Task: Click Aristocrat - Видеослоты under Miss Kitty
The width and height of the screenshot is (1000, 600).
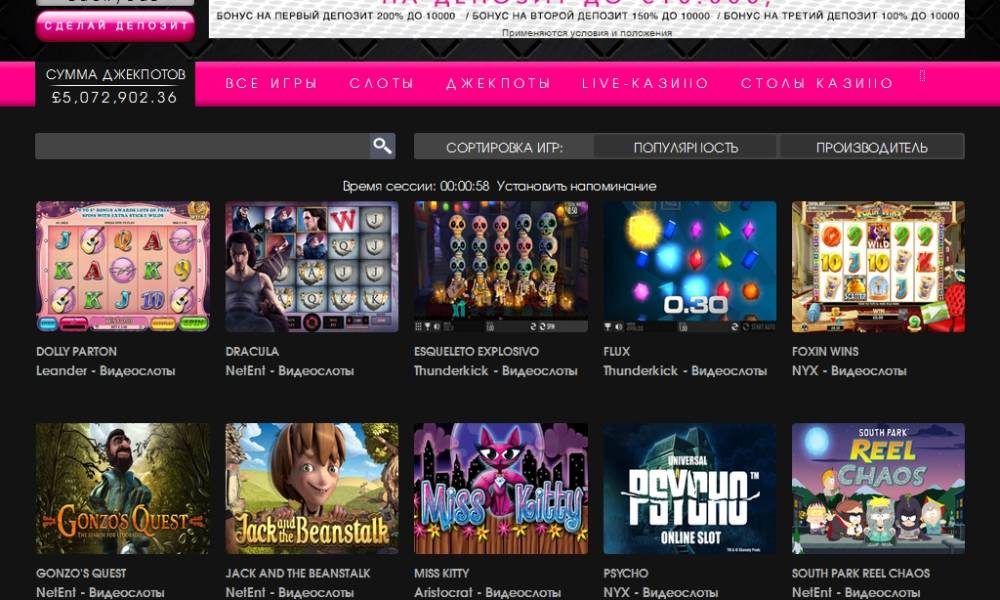Action: coord(487,592)
